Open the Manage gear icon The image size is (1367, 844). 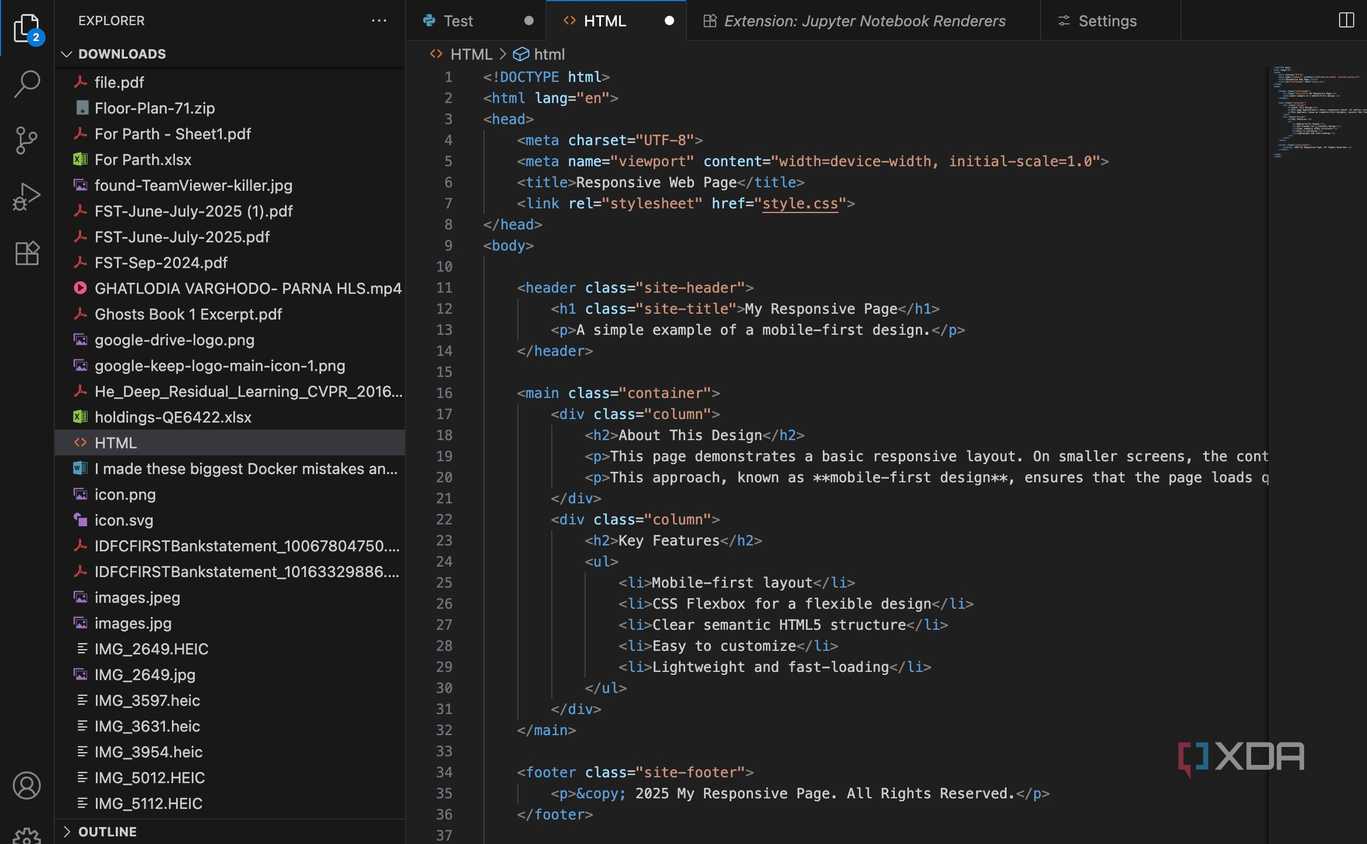point(27,835)
